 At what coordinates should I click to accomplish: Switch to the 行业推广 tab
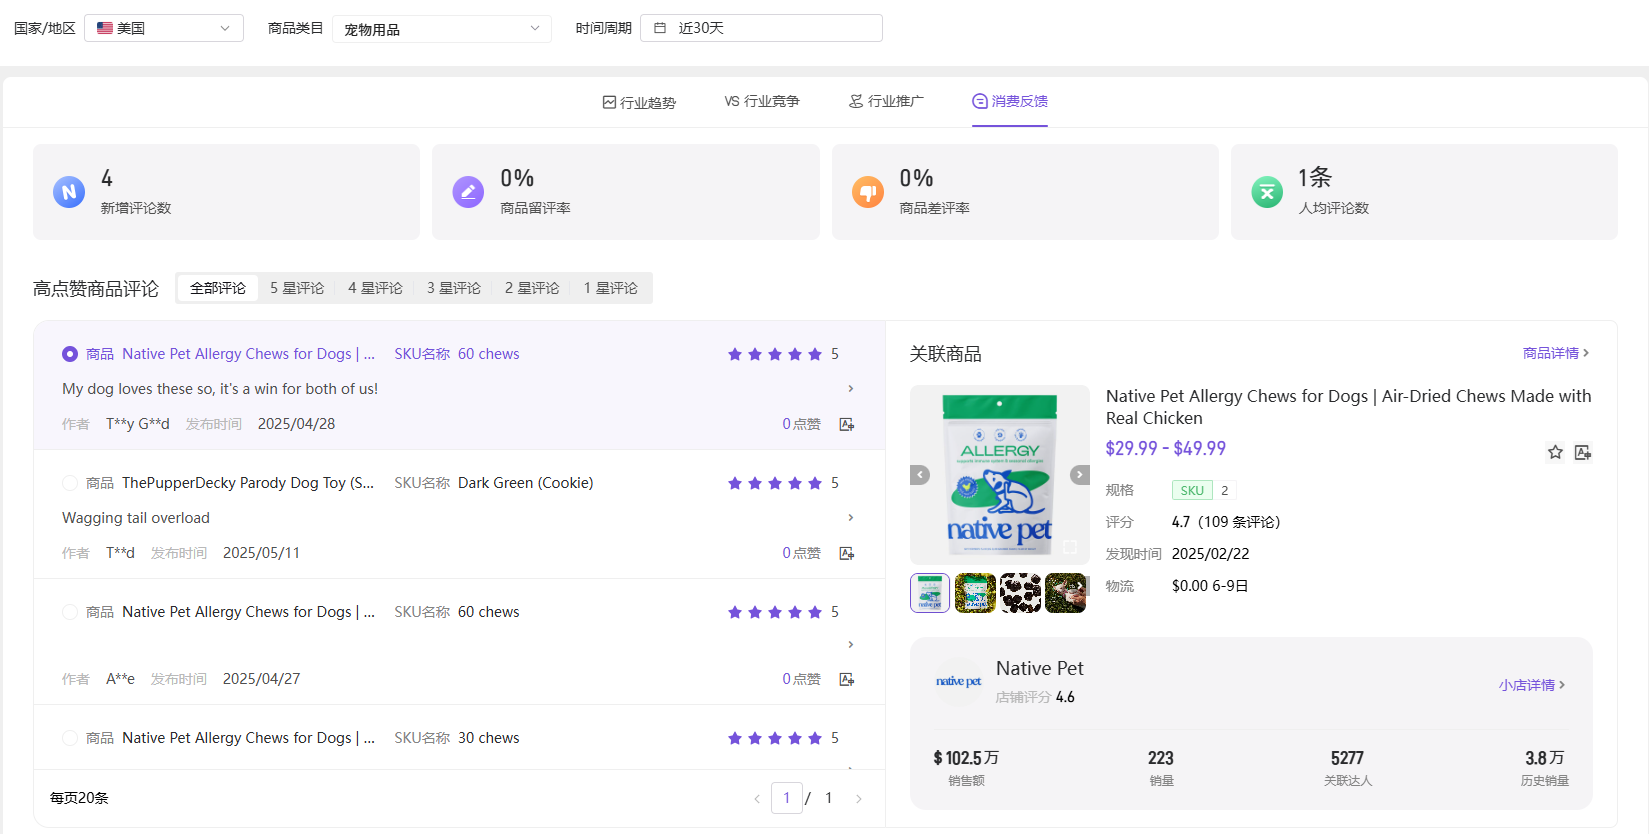(886, 101)
